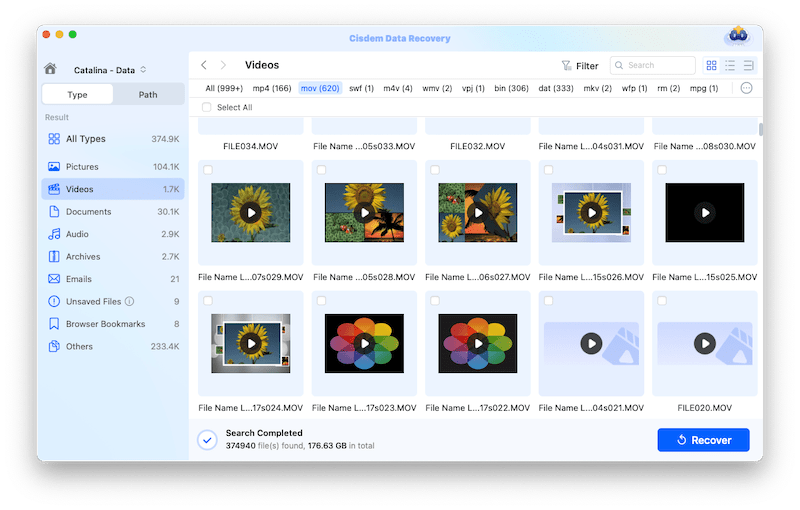The width and height of the screenshot is (800, 510).
Task: Open the Filter options
Action: tap(580, 66)
